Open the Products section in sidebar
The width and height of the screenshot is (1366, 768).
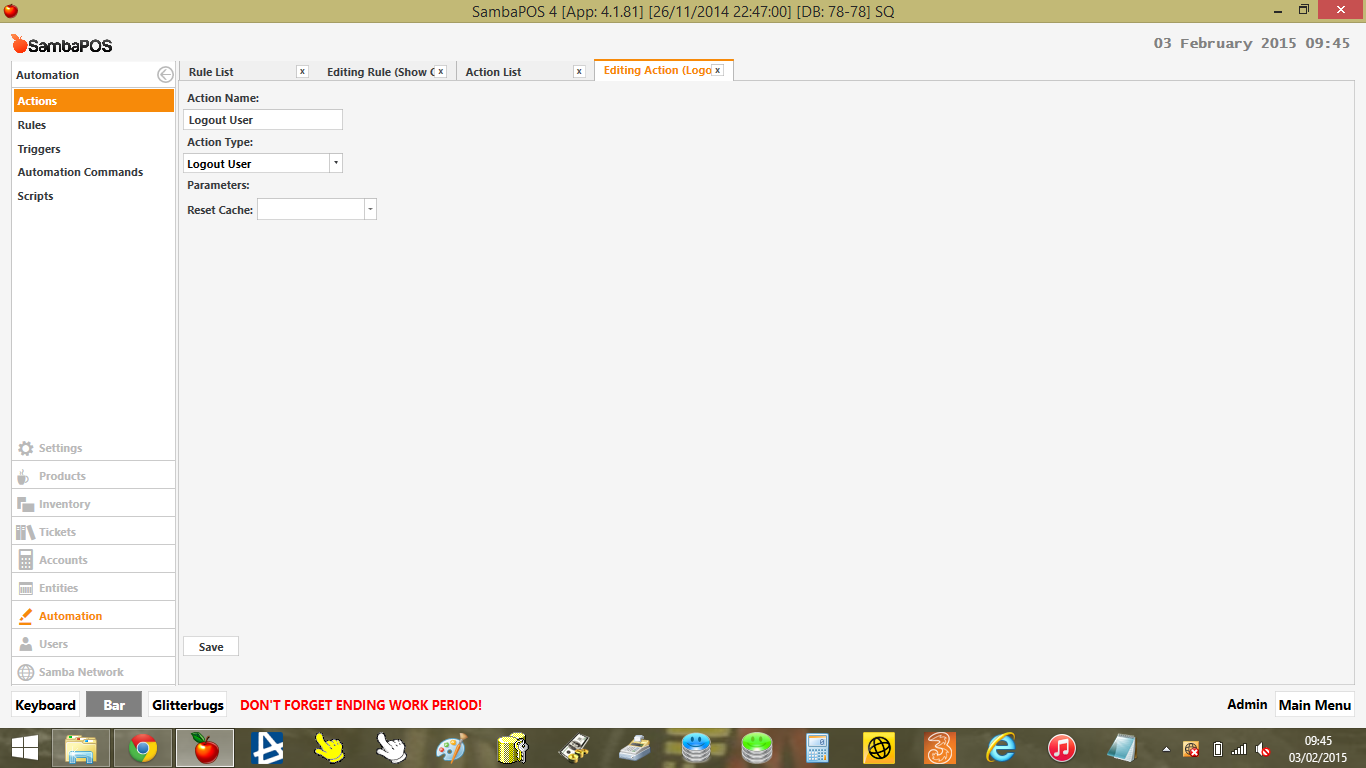(x=62, y=476)
